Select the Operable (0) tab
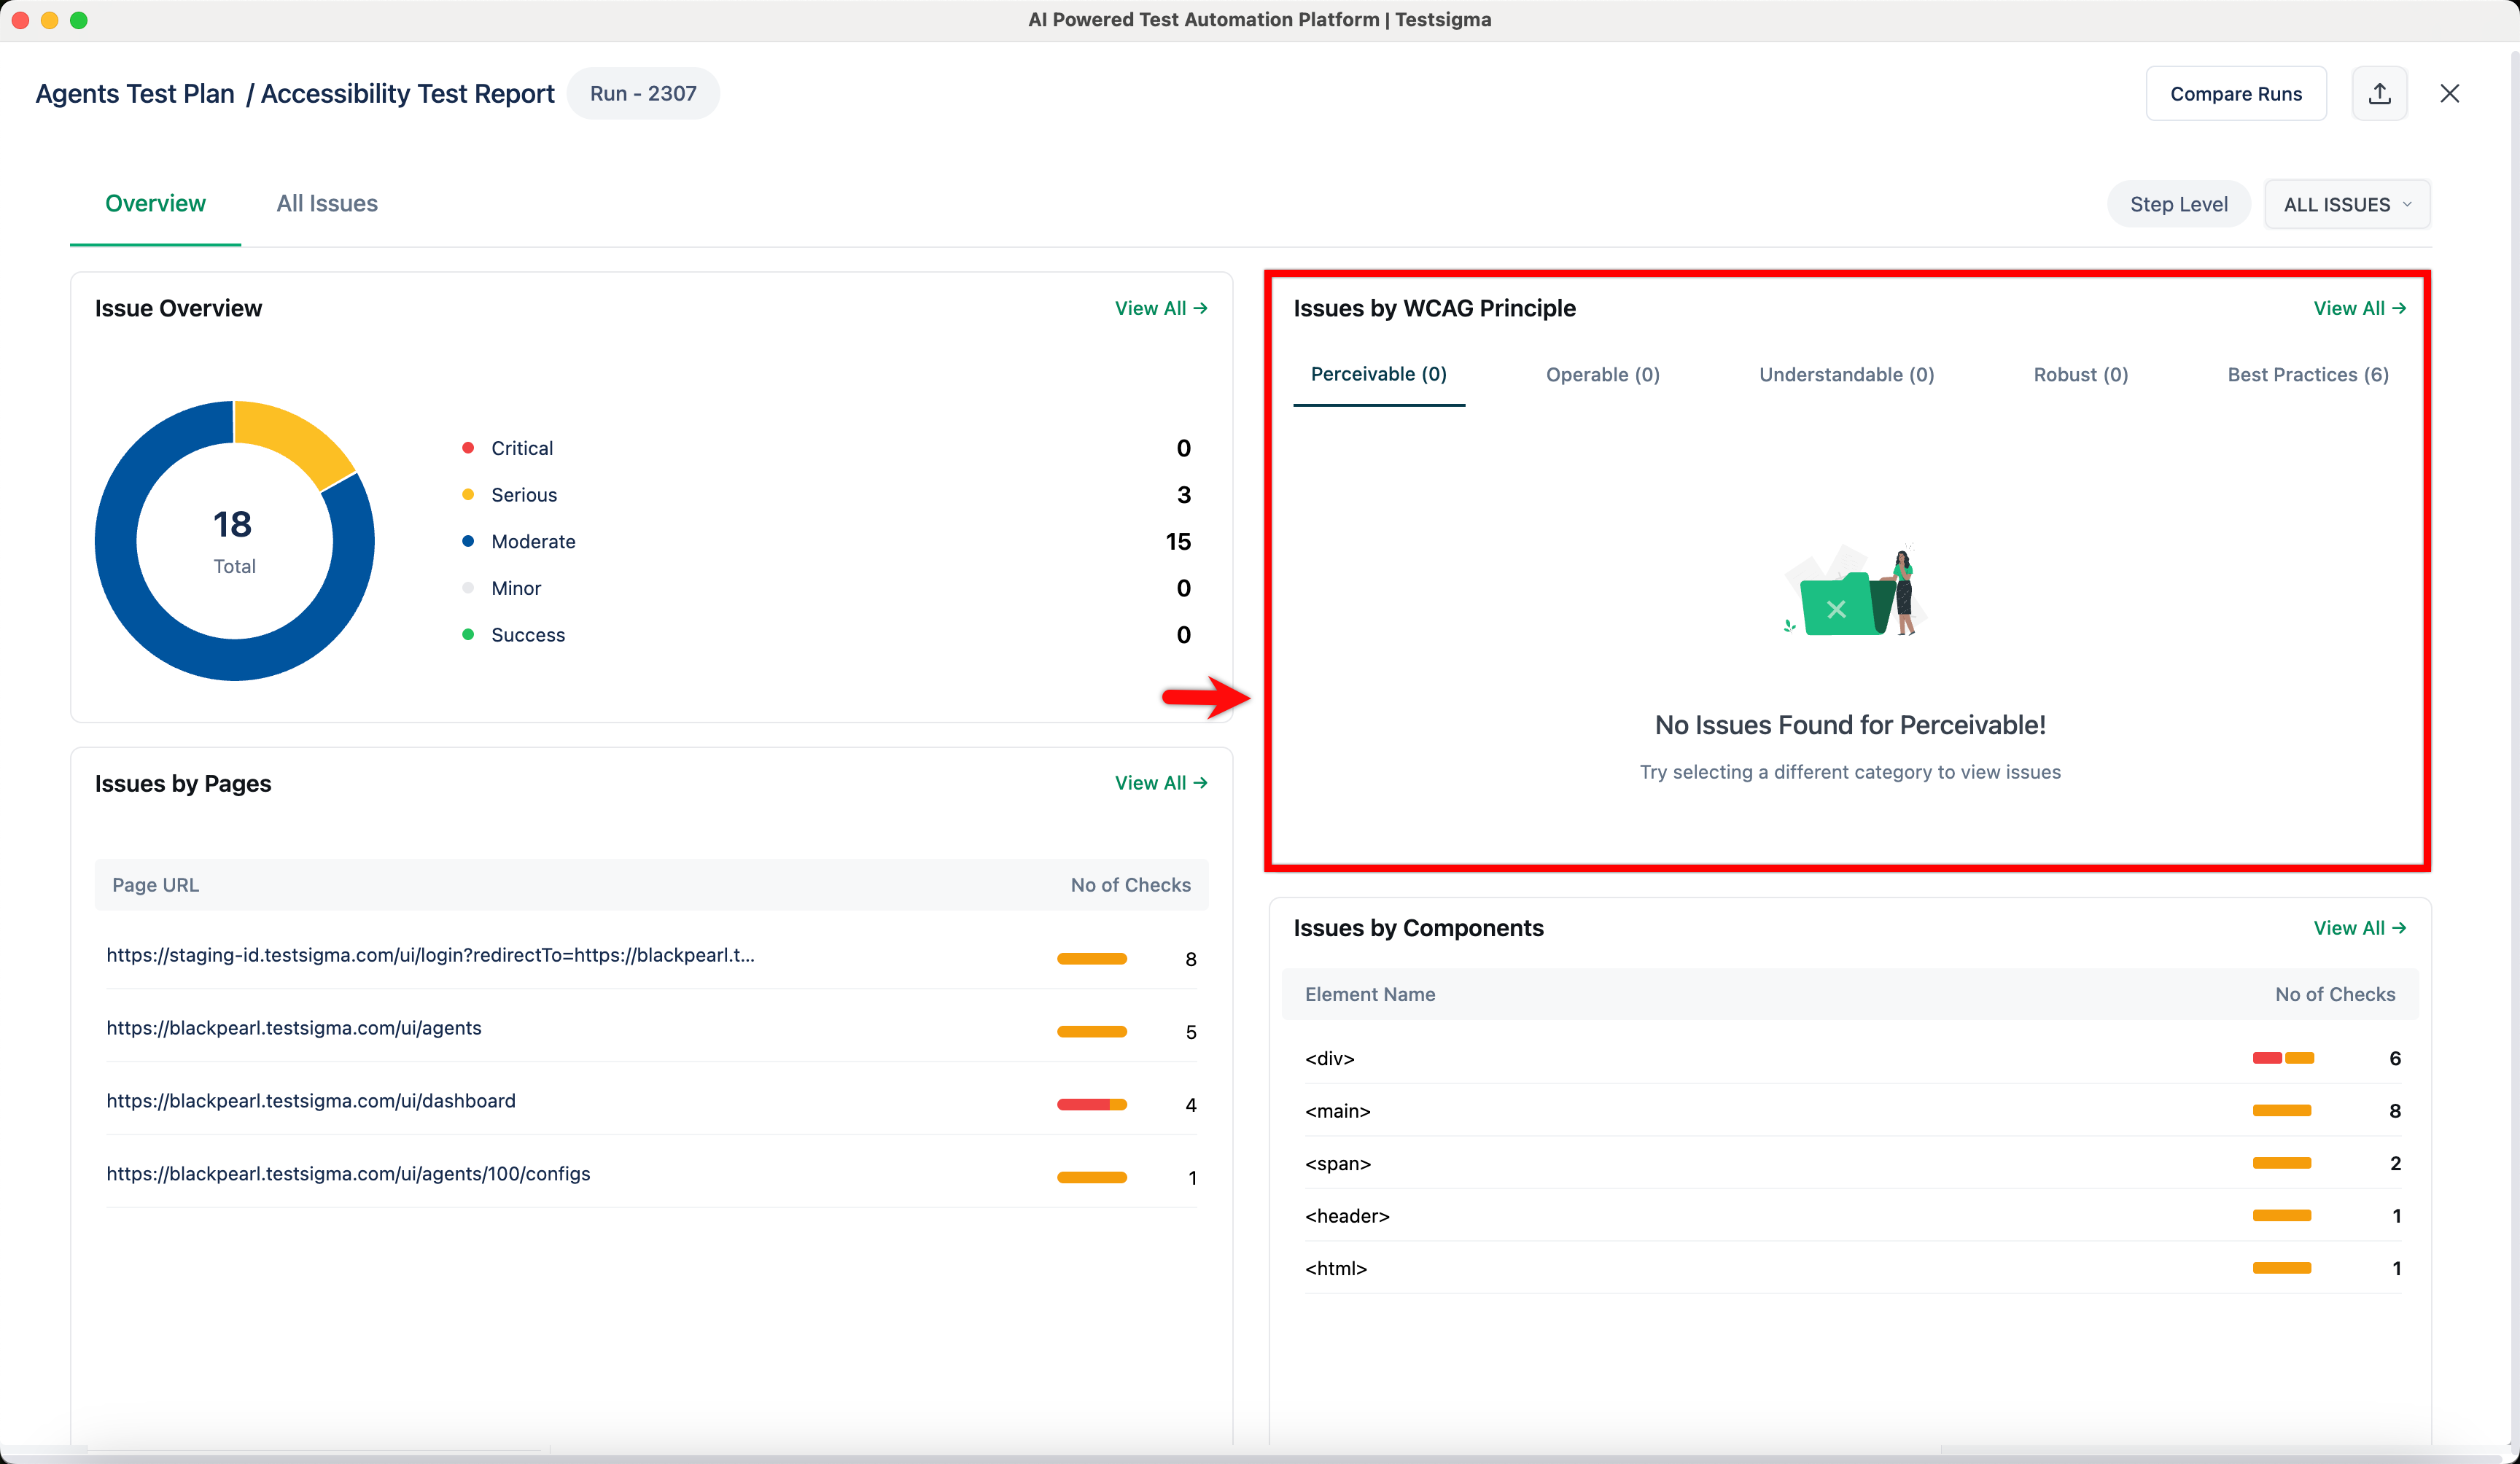2520x1464 pixels. (x=1602, y=375)
